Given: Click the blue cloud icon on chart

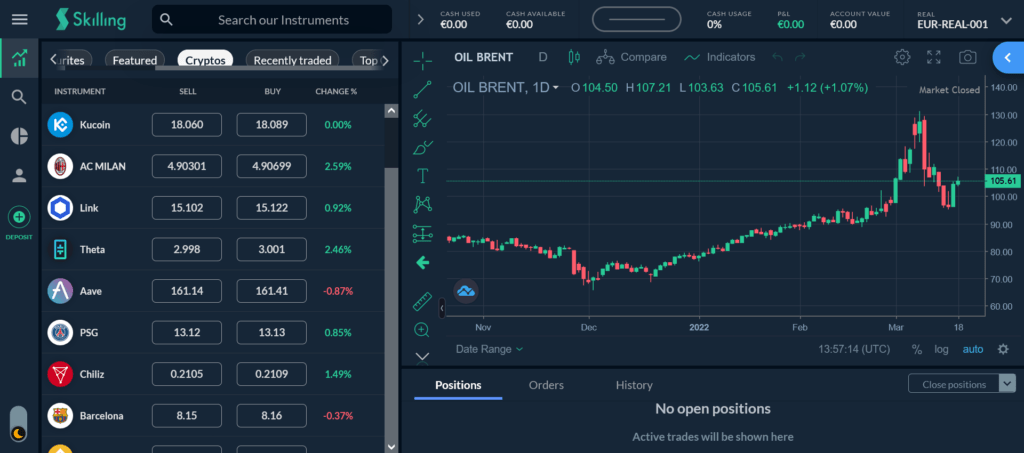Looking at the screenshot, I should 466,291.
